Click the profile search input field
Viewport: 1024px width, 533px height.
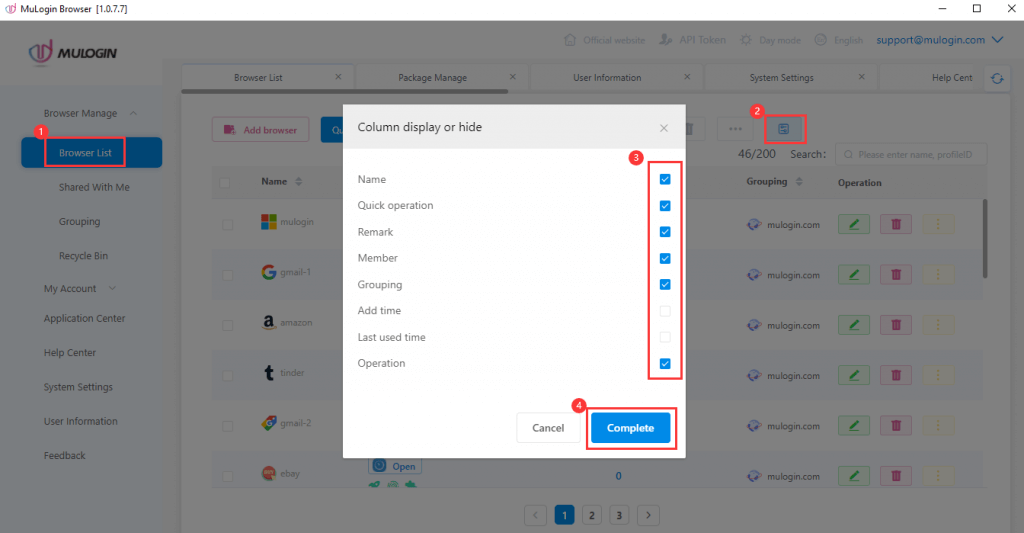tap(911, 154)
